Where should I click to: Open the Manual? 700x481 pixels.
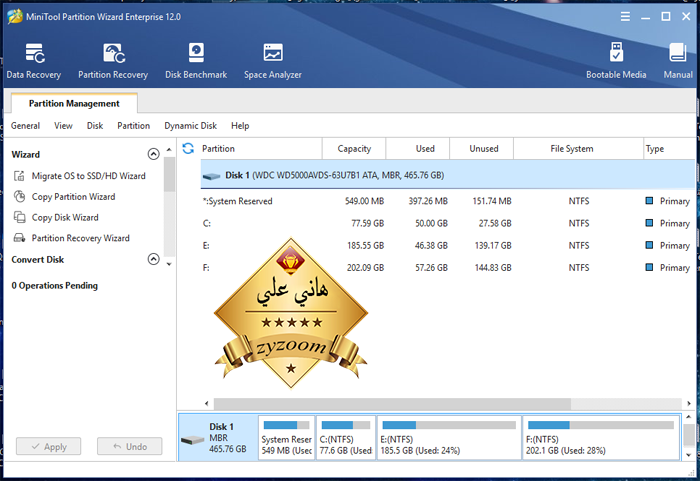click(678, 61)
